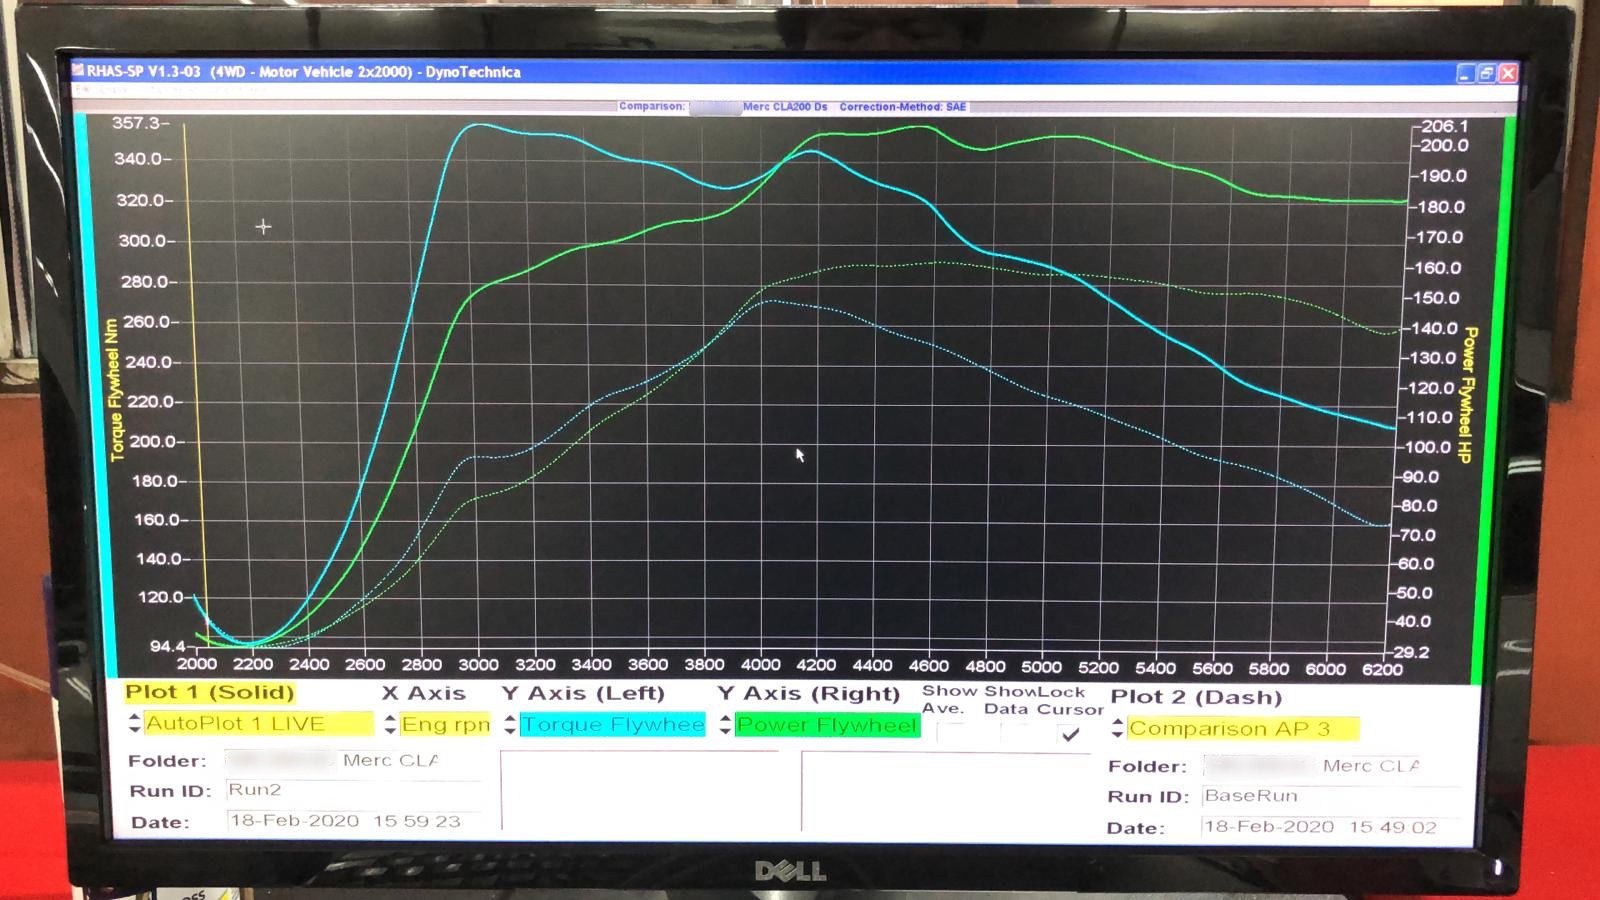
Task: Step the Y Axis (Right) selector arrows
Action: [x=725, y=724]
